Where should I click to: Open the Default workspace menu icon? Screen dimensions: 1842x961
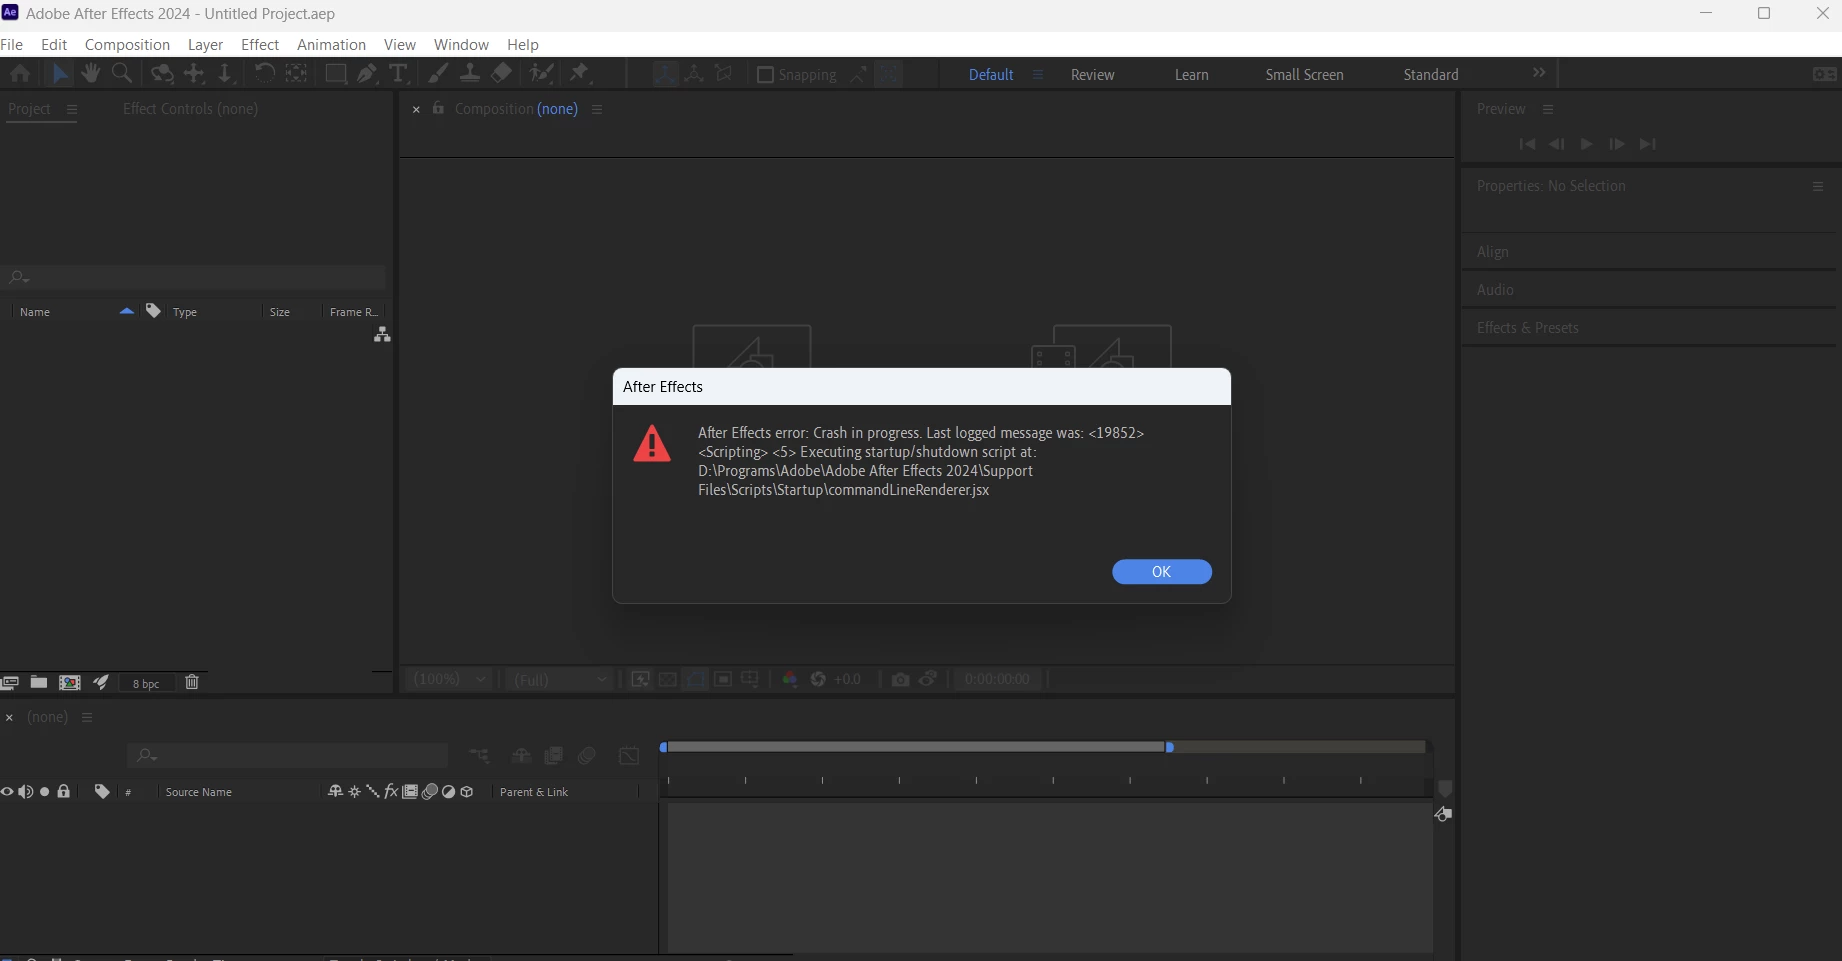click(1037, 75)
